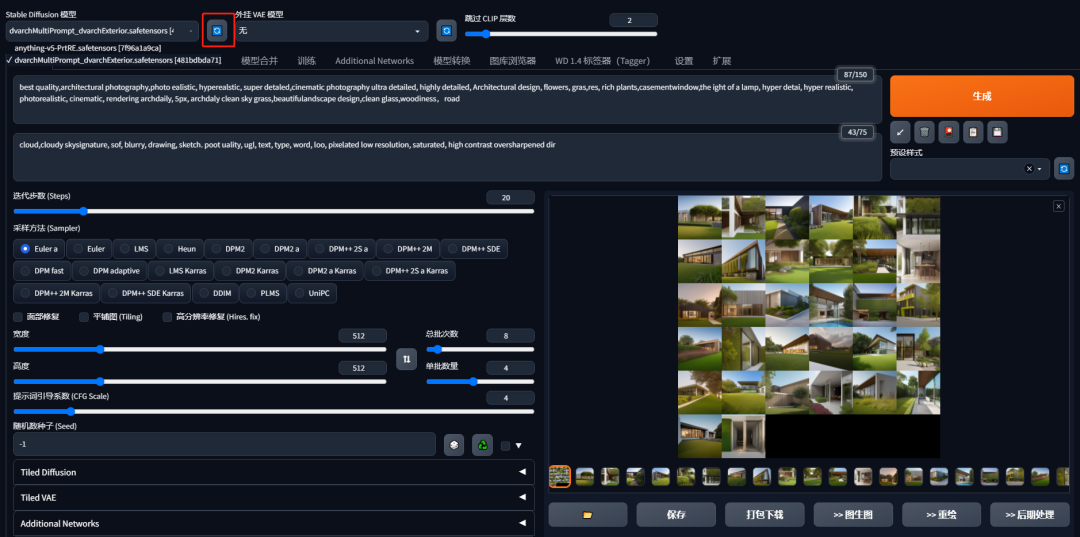
Task: Select the Euler a sampler
Action: tap(39, 249)
